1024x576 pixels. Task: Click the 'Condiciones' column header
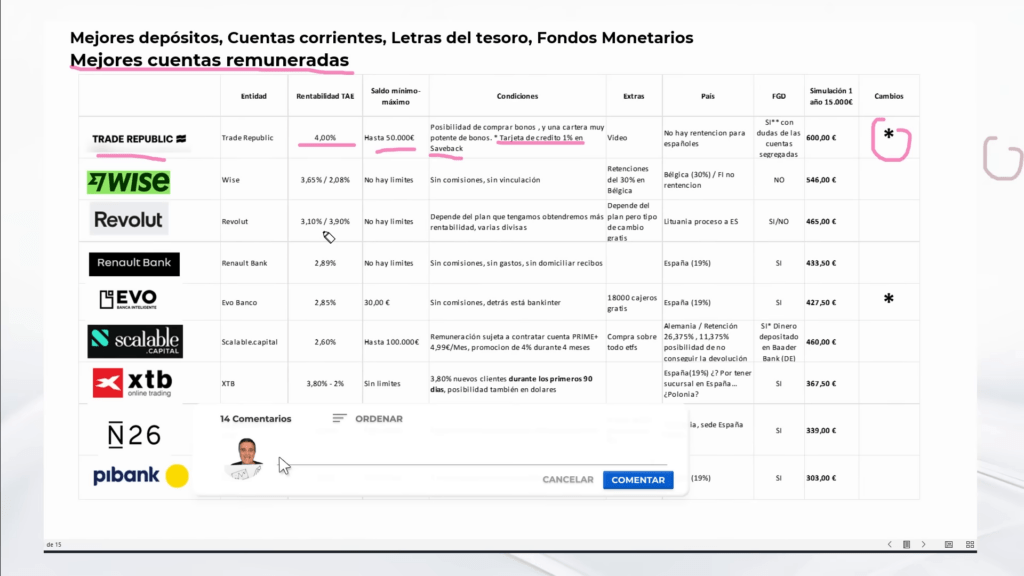click(517, 96)
